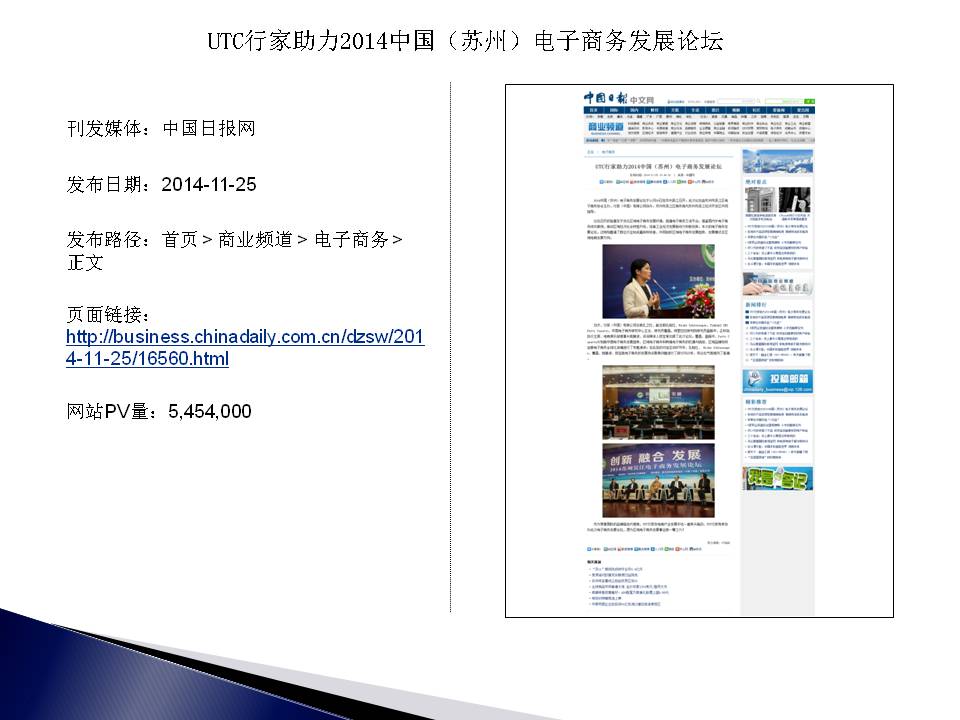
Task: Select the conference hall audience photo
Action: coord(658,402)
